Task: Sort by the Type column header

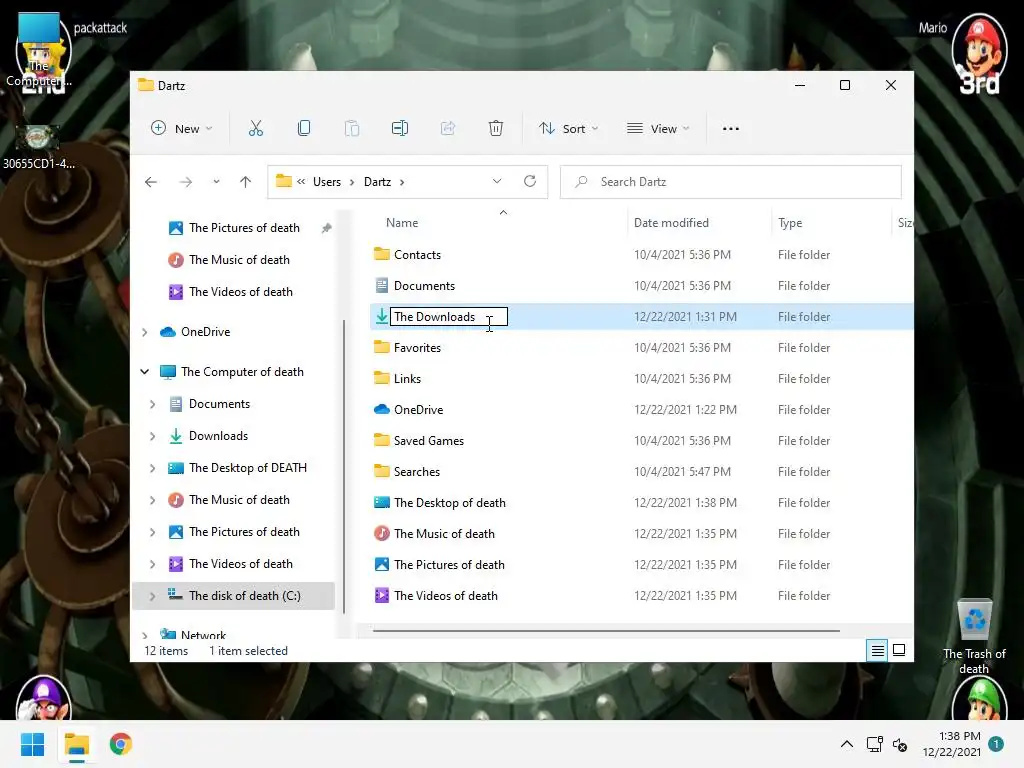Action: [790, 223]
